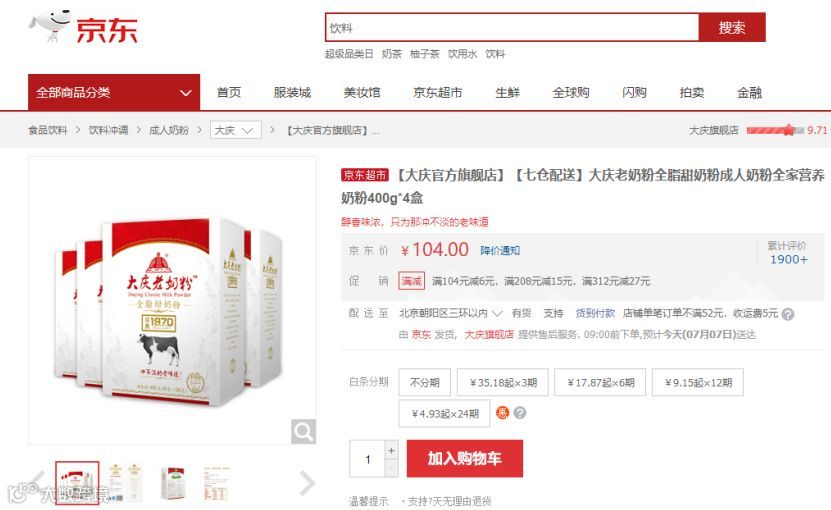Image resolution: width=831 pixels, height=510 pixels.
Task: Click the shipping fee help question mark
Action: (788, 314)
